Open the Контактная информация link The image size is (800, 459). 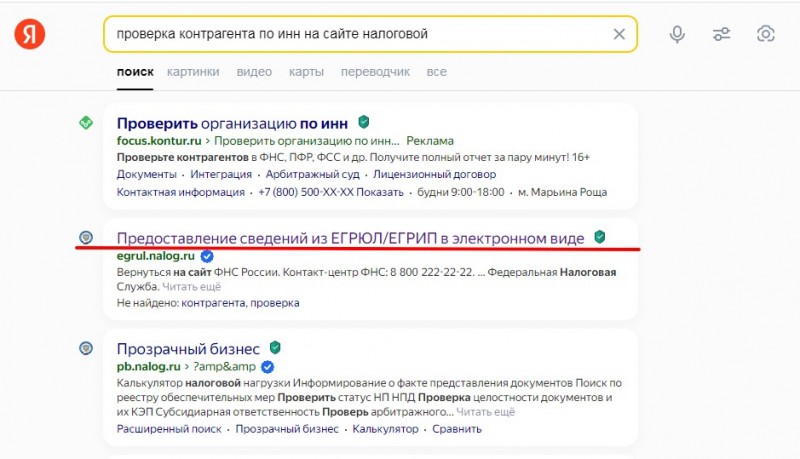pyautogui.click(x=181, y=192)
